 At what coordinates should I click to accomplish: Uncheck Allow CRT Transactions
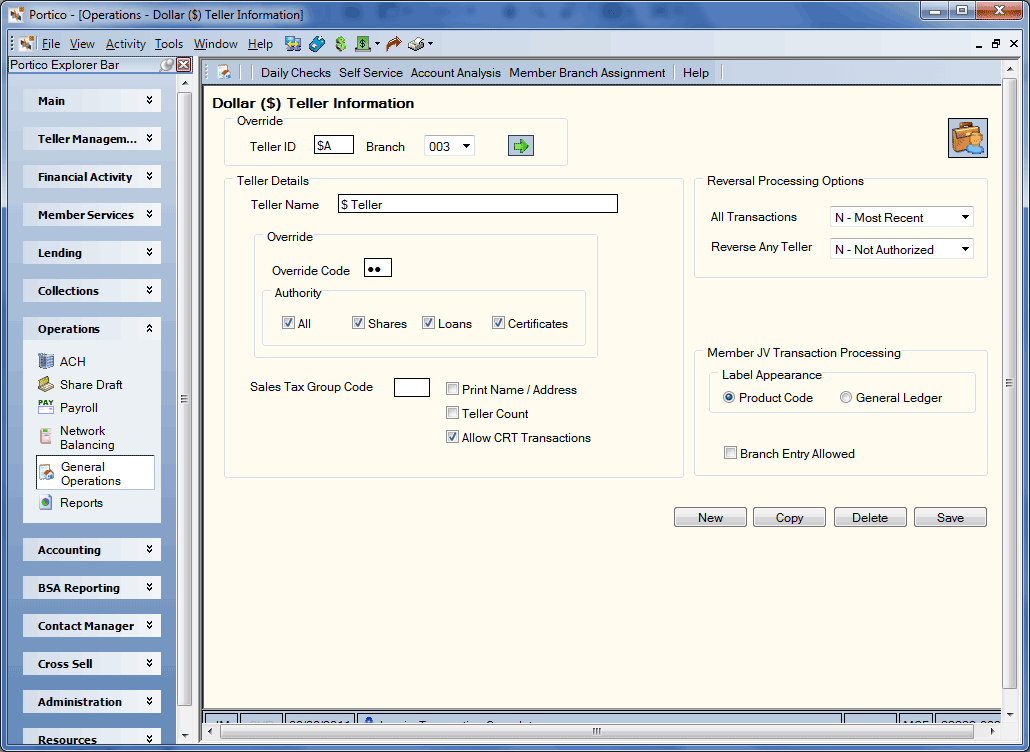[x=452, y=437]
